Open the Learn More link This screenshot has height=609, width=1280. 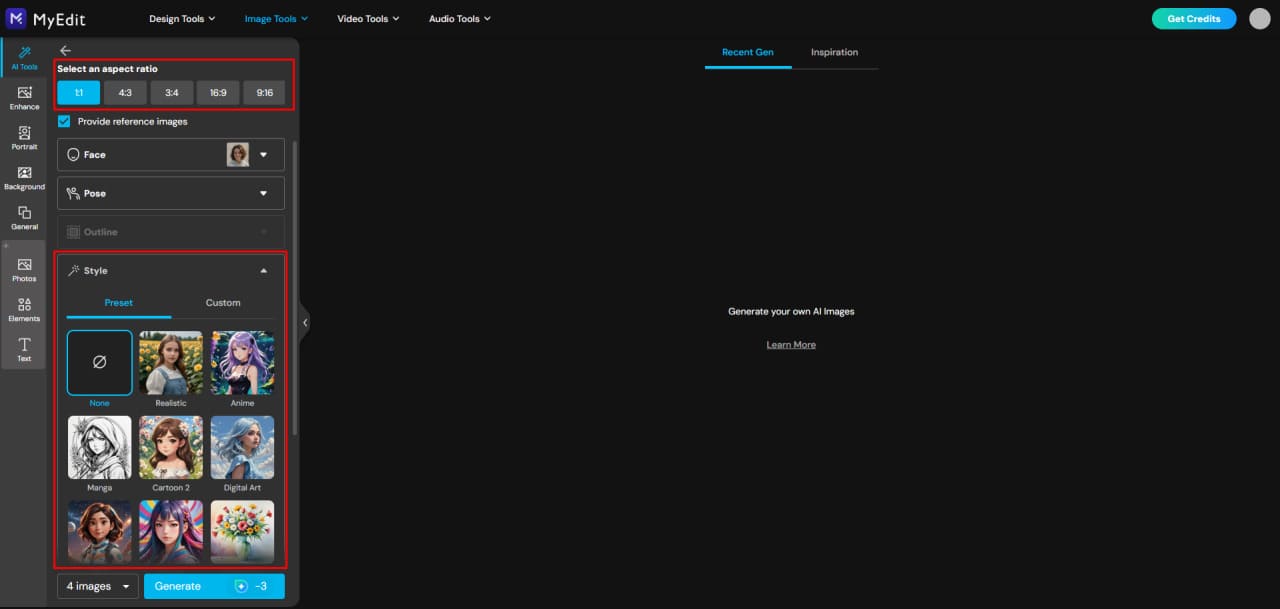click(791, 345)
